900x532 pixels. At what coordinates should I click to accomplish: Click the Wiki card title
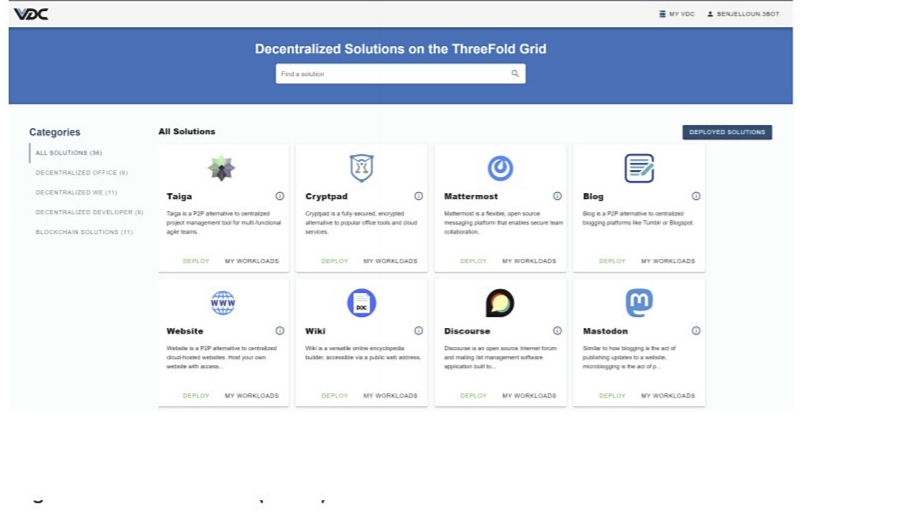(x=315, y=331)
